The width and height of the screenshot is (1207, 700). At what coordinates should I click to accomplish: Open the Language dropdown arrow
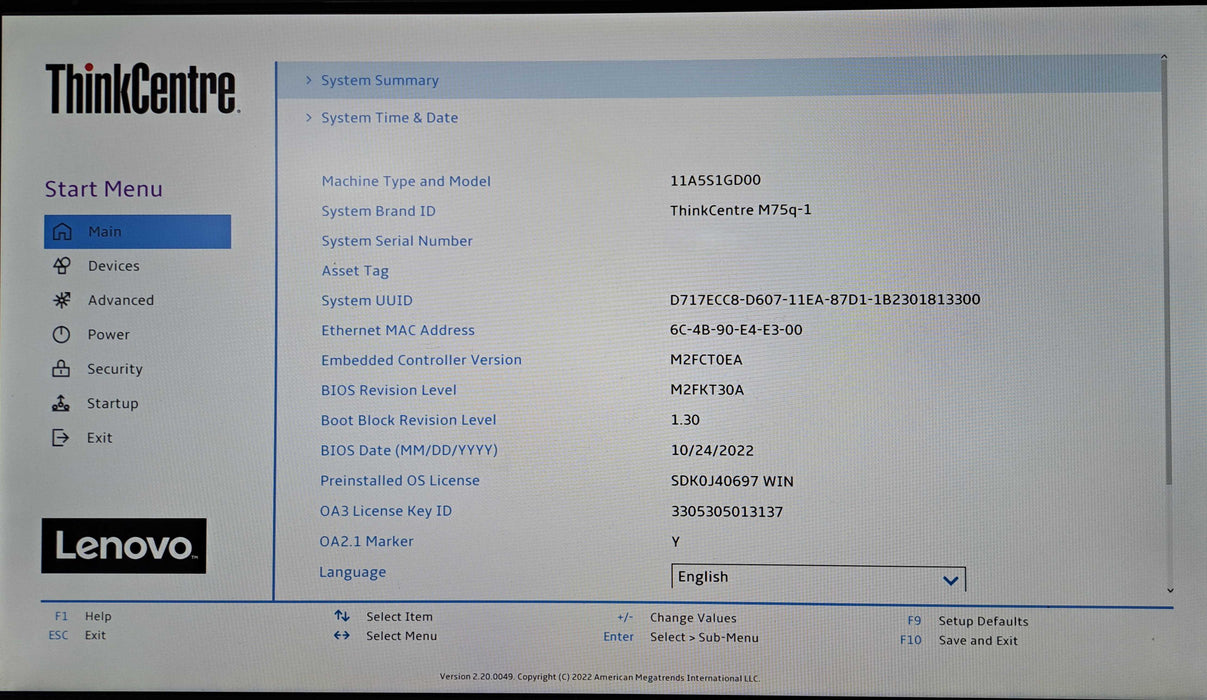click(950, 580)
